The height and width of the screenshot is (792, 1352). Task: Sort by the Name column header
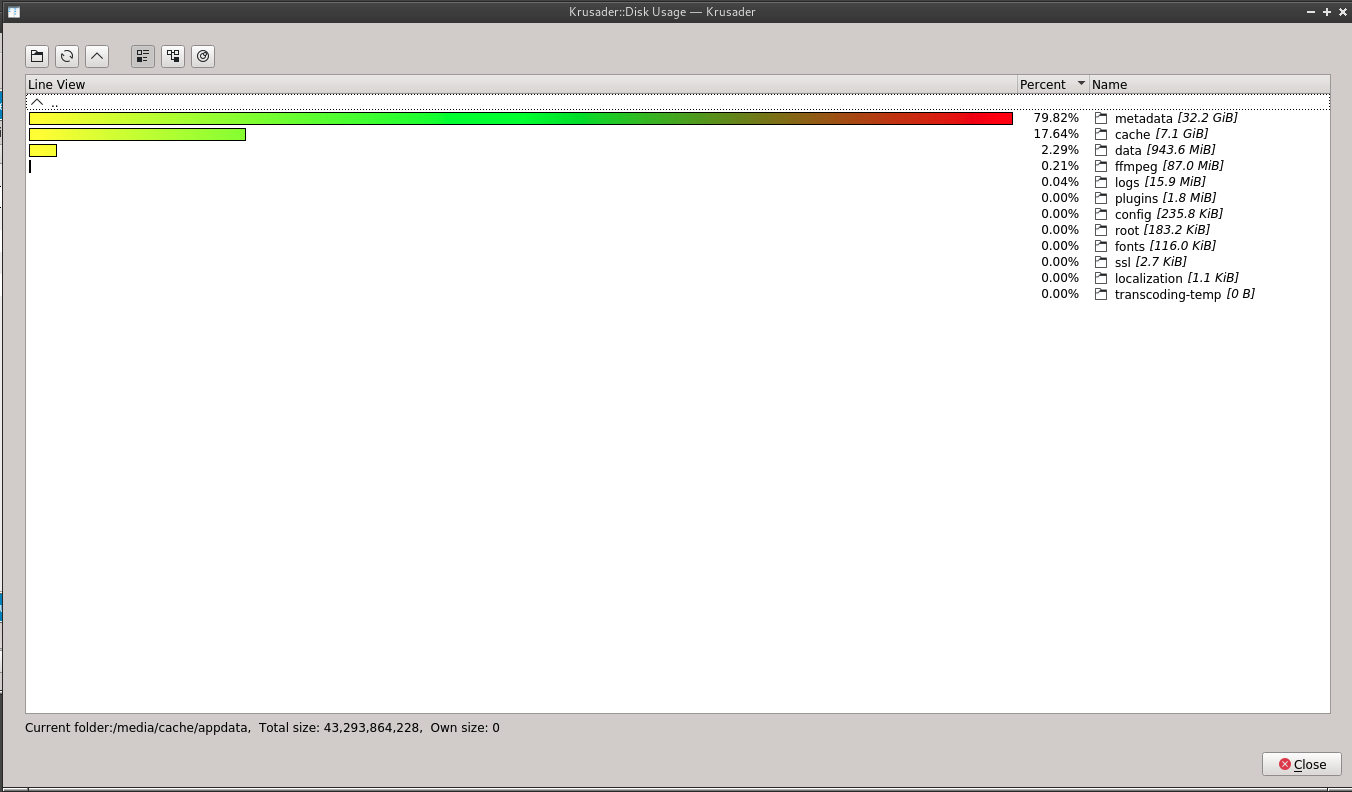tap(1210, 85)
